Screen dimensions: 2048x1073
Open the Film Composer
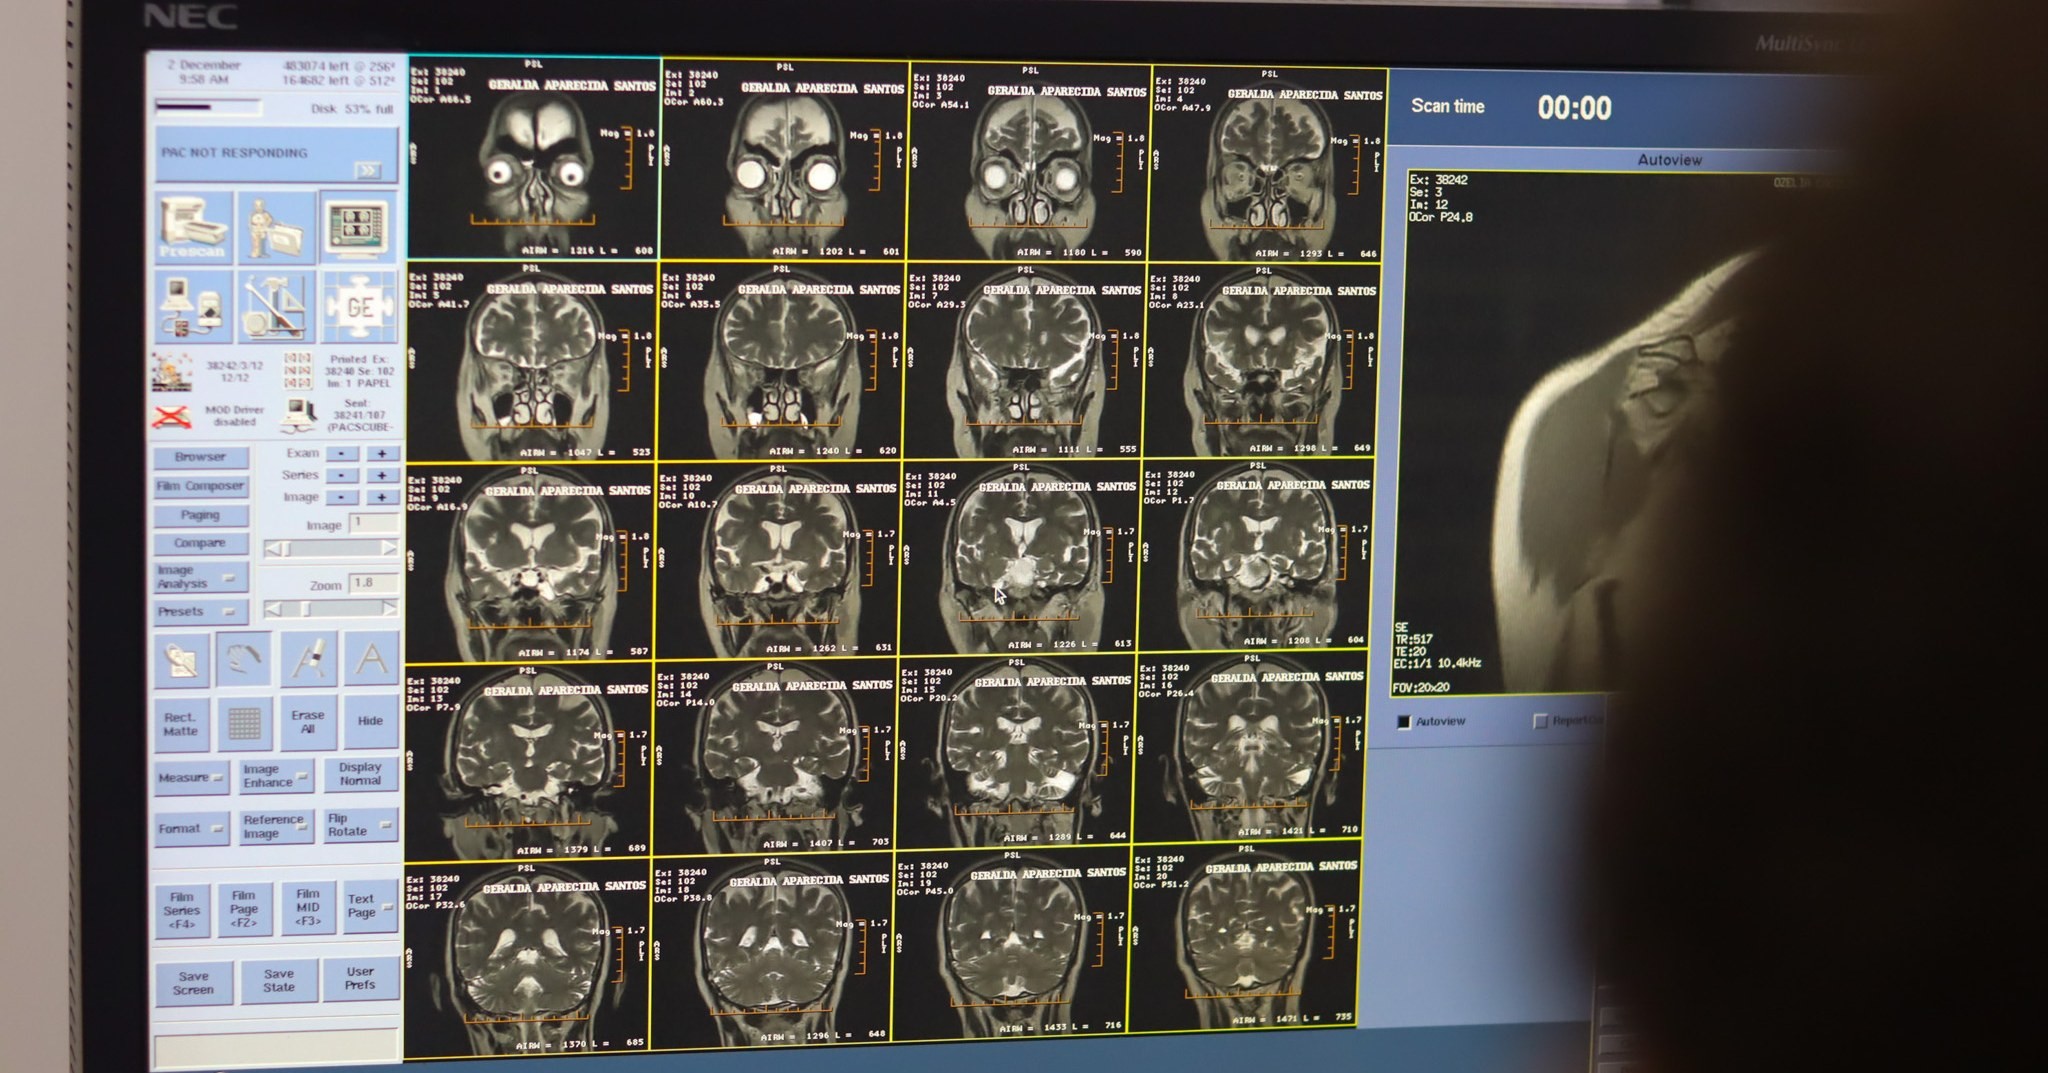pyautogui.click(x=201, y=486)
